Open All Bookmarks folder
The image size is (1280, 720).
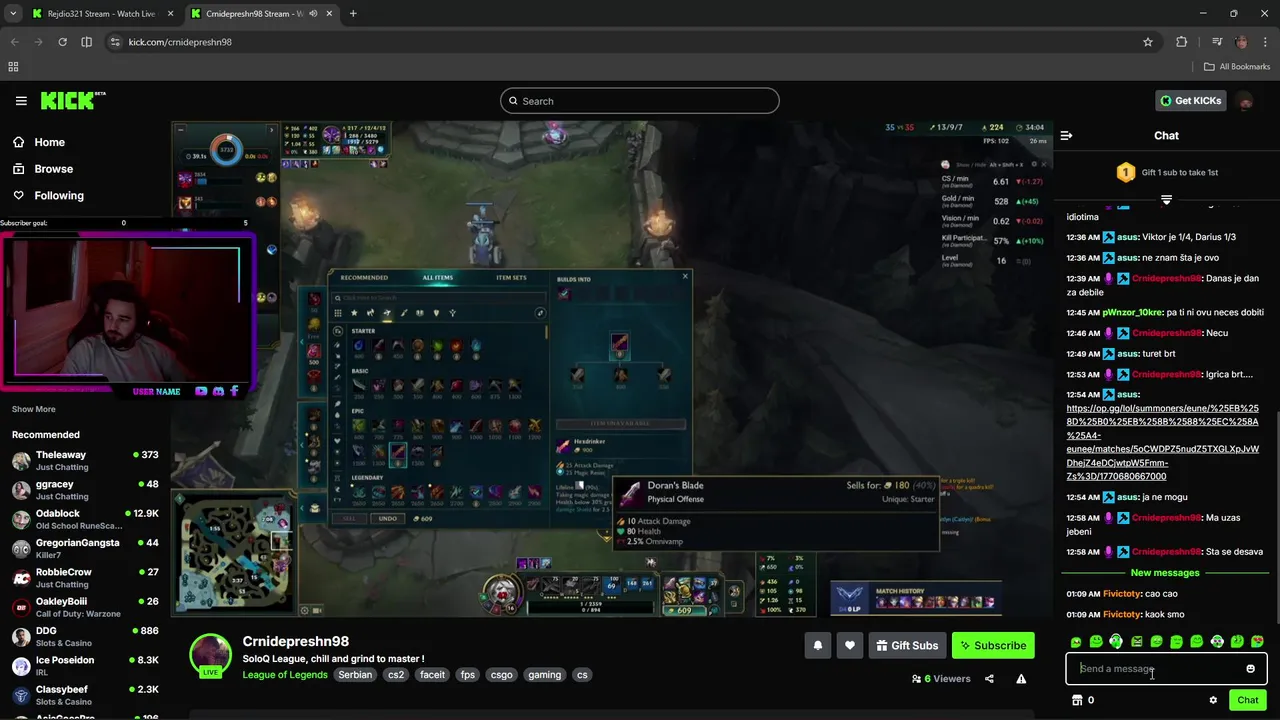(1237, 67)
